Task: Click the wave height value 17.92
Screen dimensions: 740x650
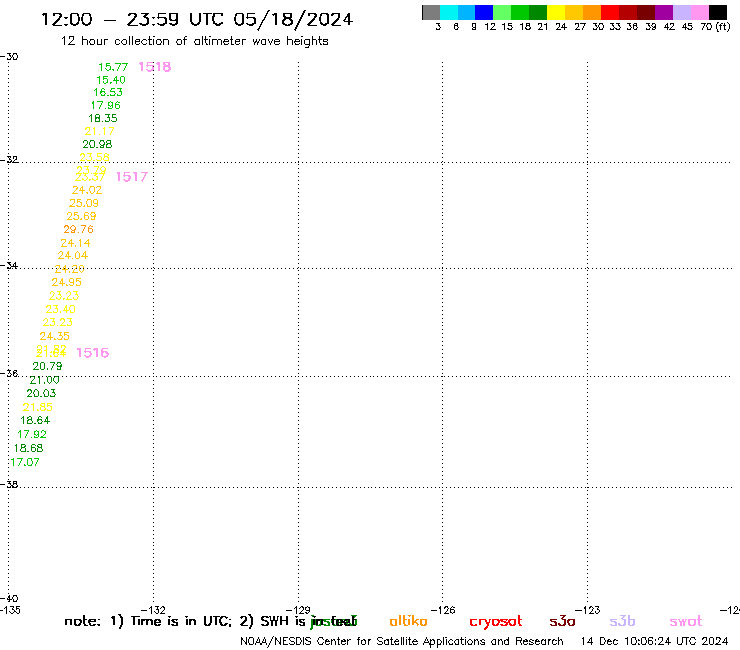Action: pos(32,434)
